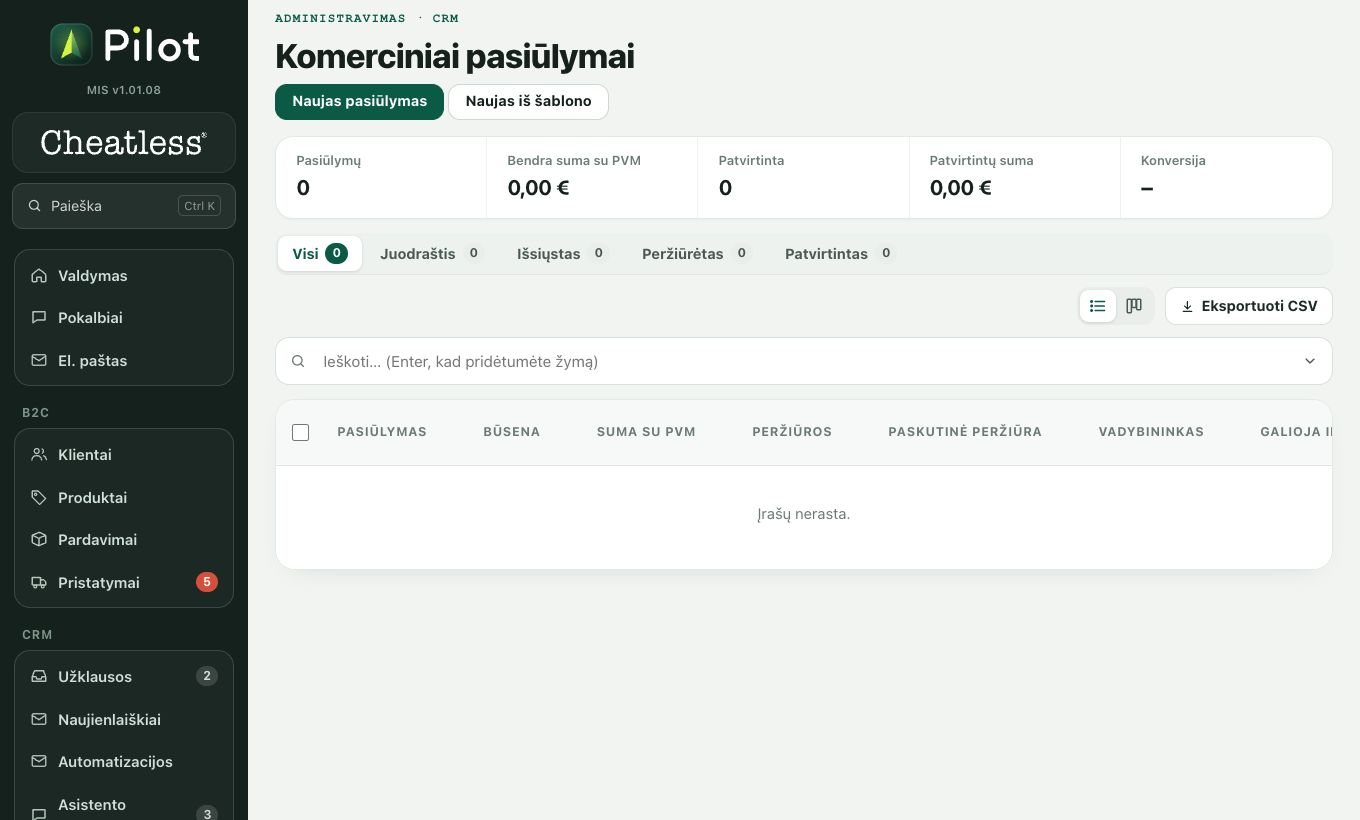Click the Užklausos inbox icon

click(39, 677)
